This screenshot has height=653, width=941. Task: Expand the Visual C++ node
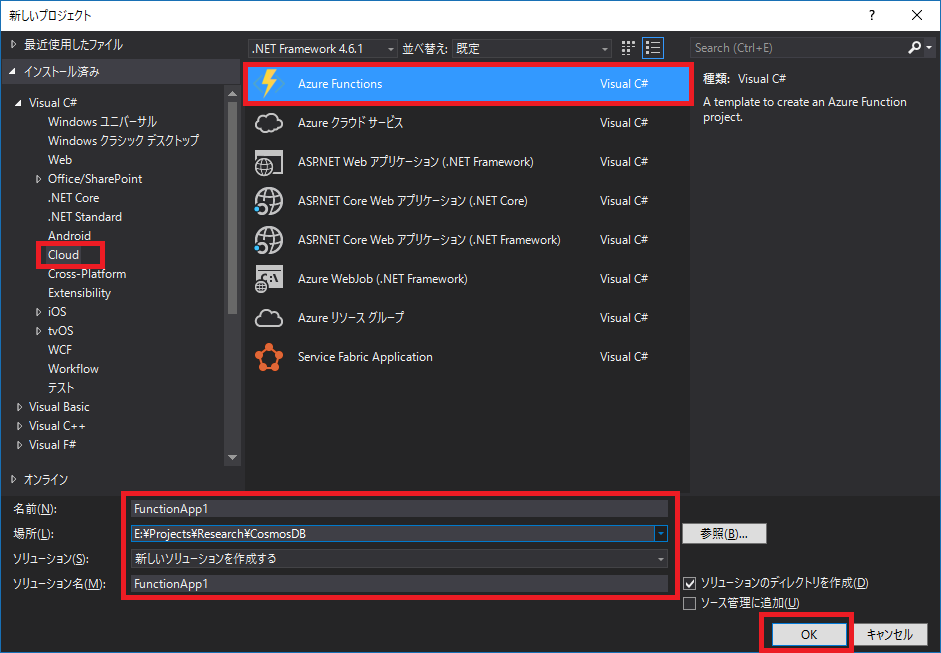(x=19, y=426)
